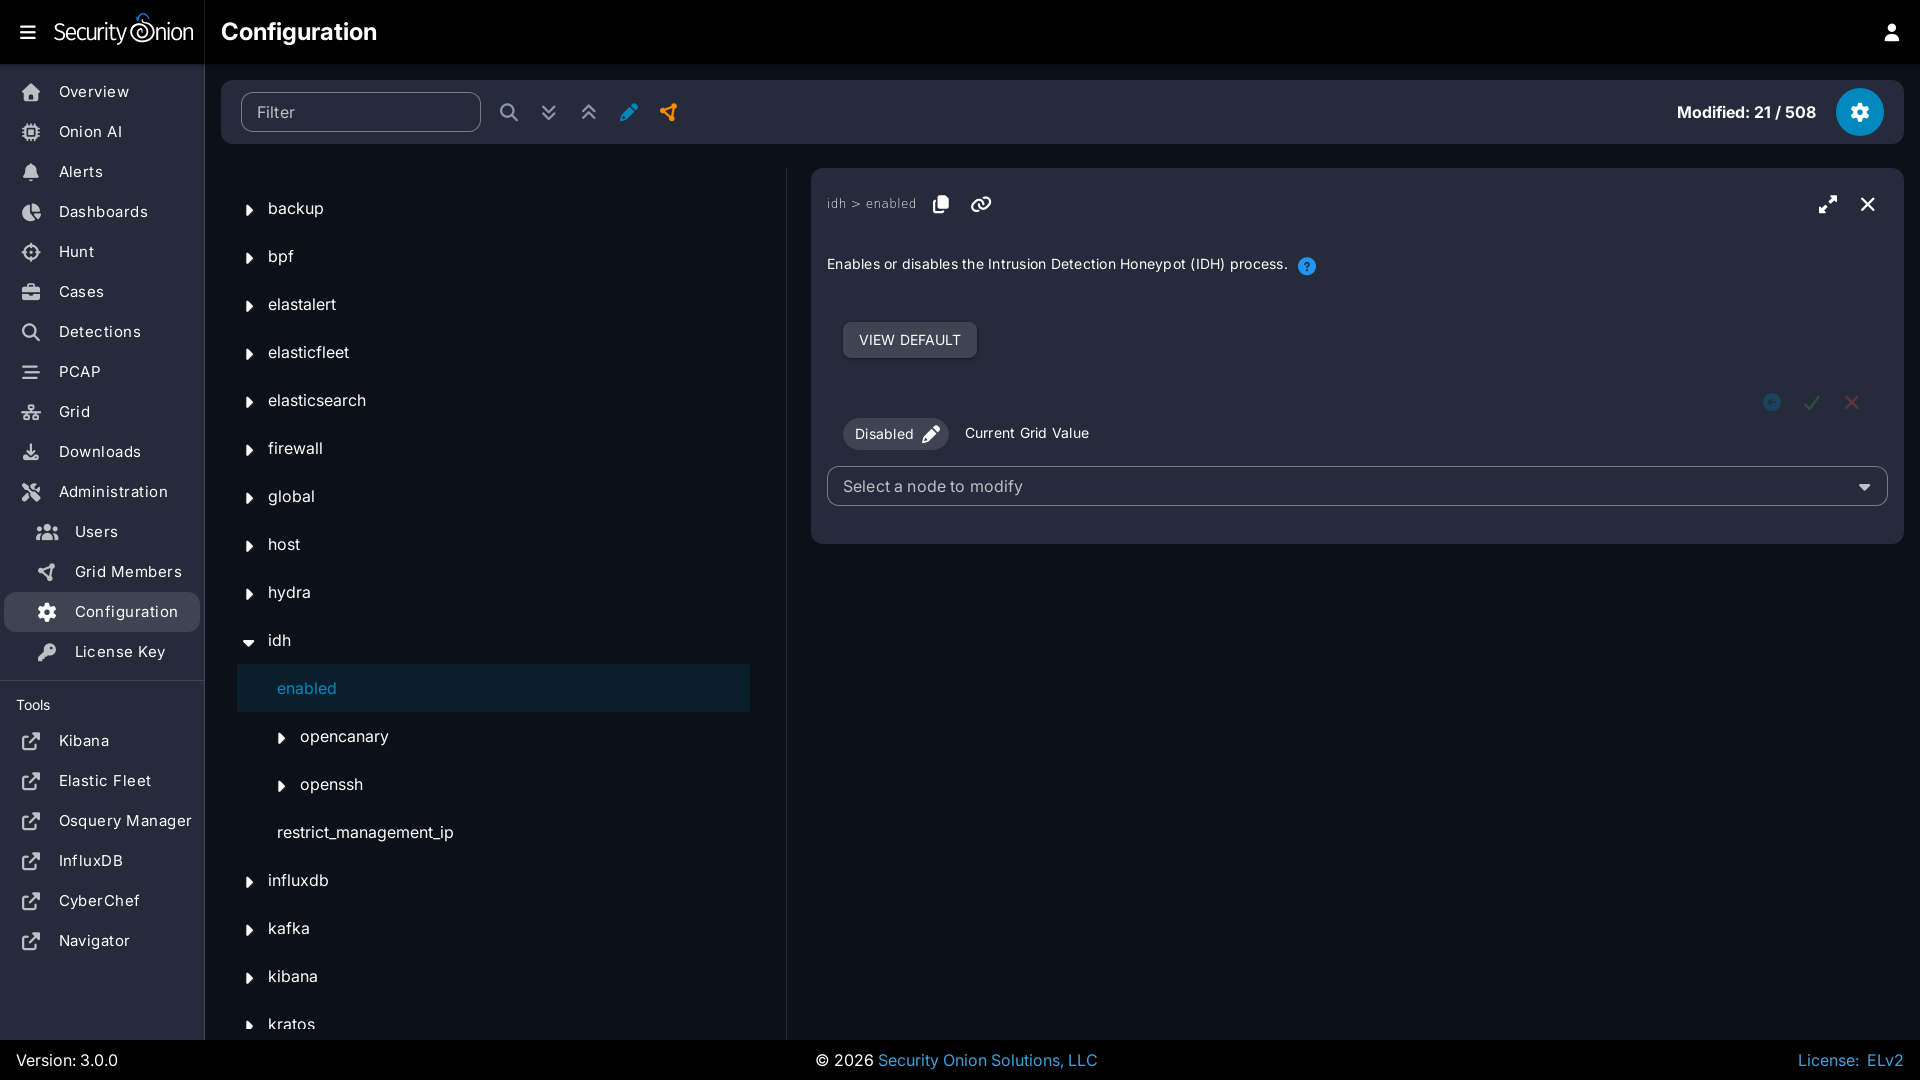Screen dimensions: 1920x1080
Task: Click the user account icon
Action: pyautogui.click(x=1891, y=32)
